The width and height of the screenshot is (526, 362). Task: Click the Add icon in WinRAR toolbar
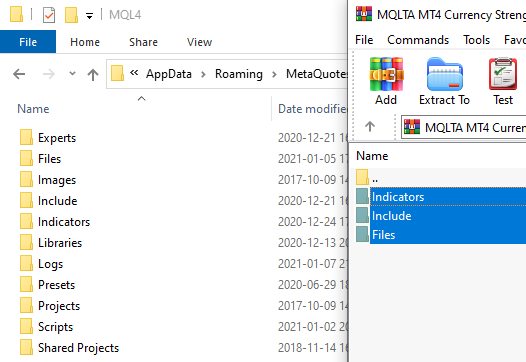pyautogui.click(x=386, y=81)
